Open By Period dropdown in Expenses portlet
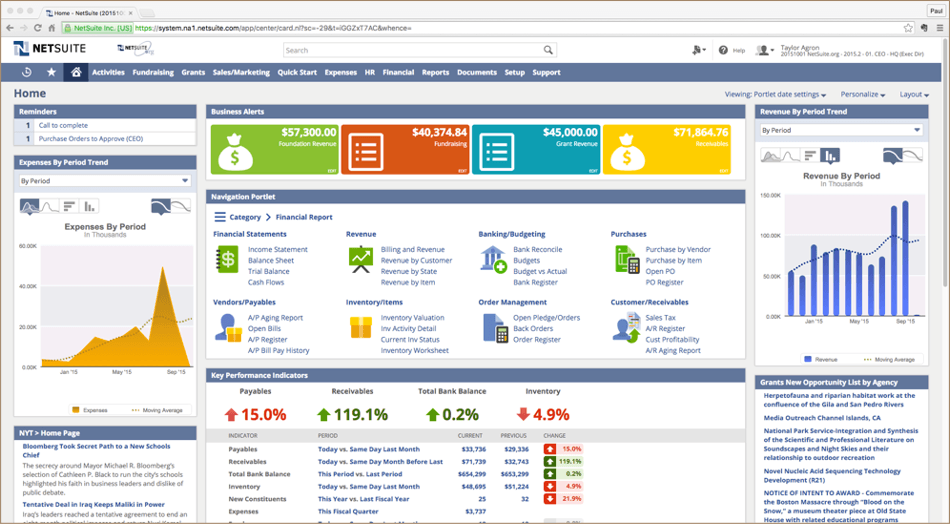950x524 pixels. 105,181
